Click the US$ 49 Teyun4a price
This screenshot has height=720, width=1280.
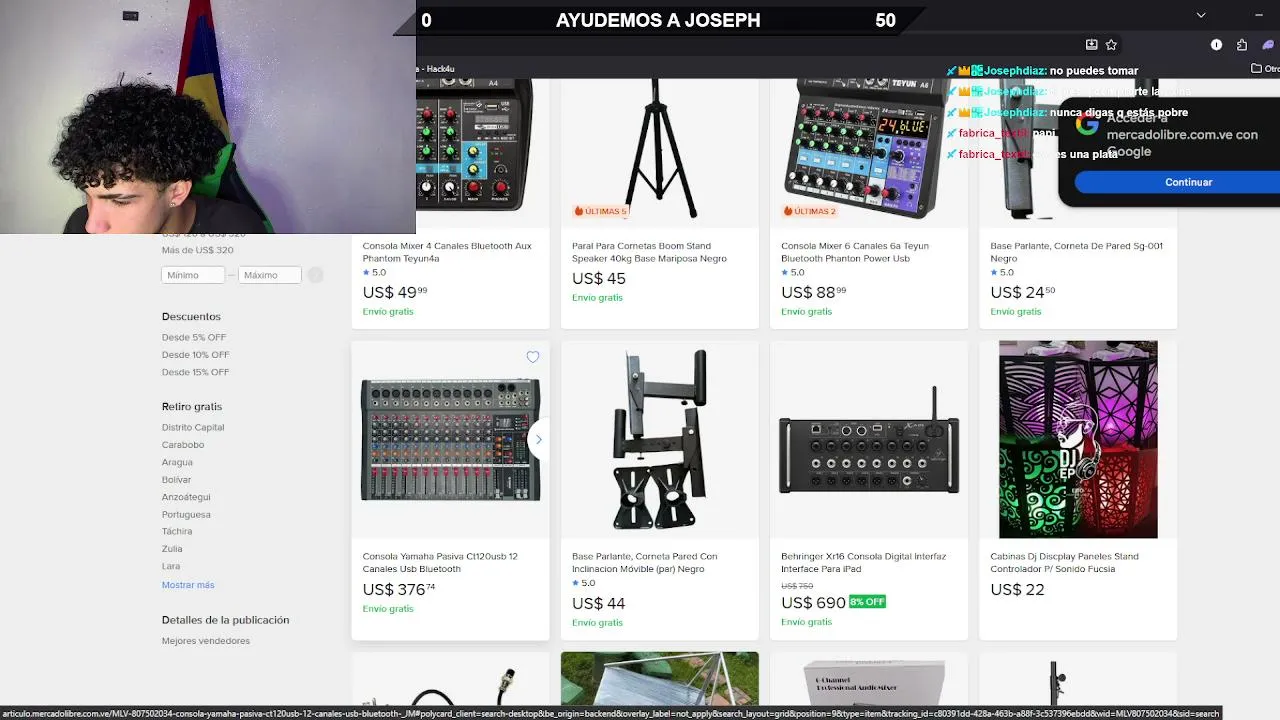point(395,292)
